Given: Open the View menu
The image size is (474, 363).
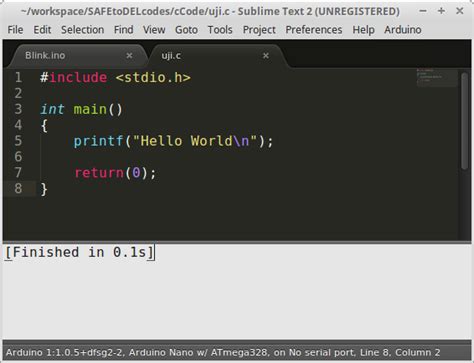Looking at the screenshot, I should click(x=154, y=30).
